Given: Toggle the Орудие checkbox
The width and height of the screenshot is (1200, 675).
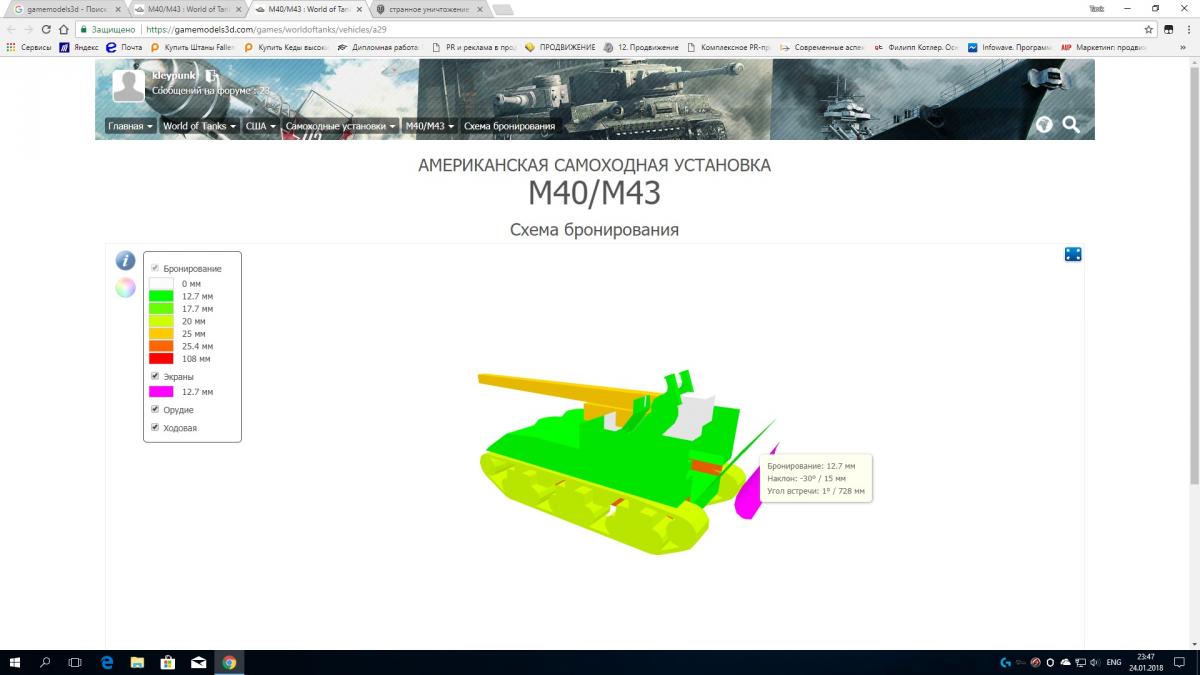Looking at the screenshot, I should (154, 409).
